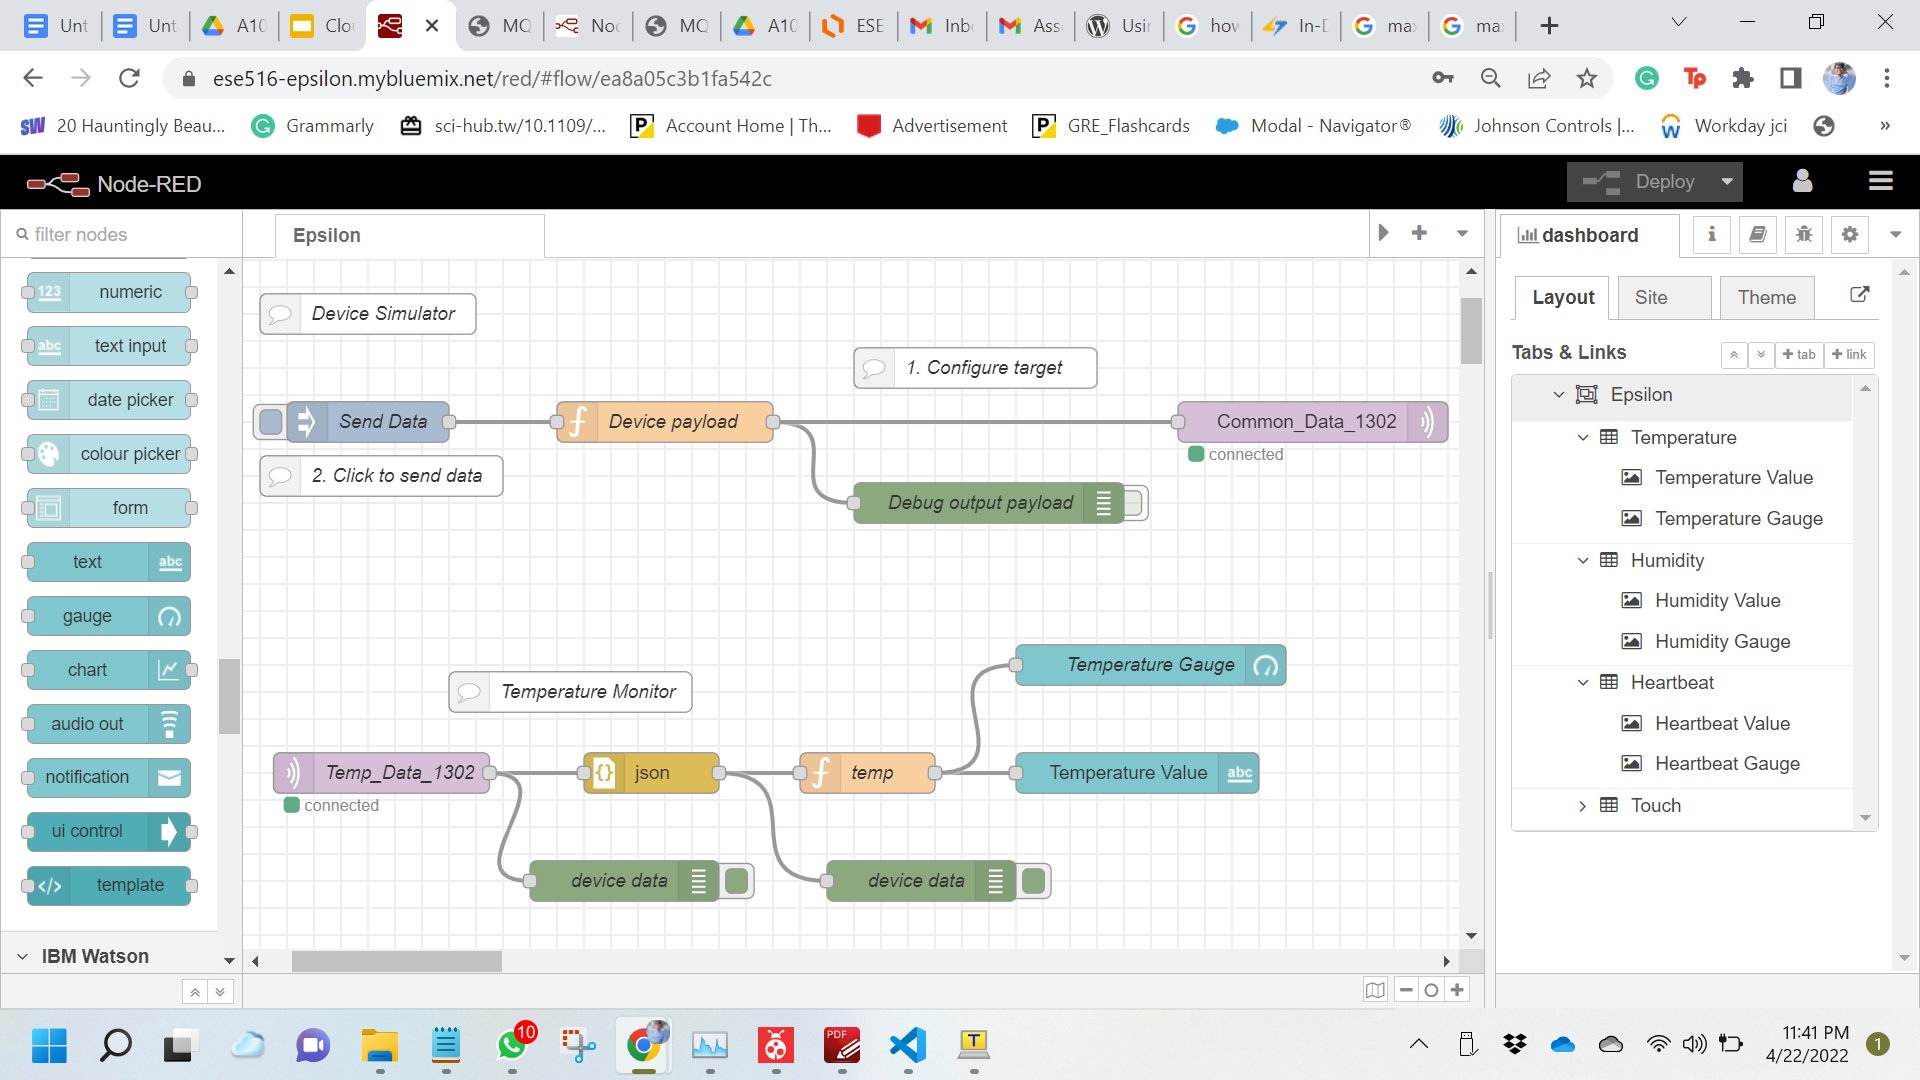Disable the first device data debug node

(737, 881)
